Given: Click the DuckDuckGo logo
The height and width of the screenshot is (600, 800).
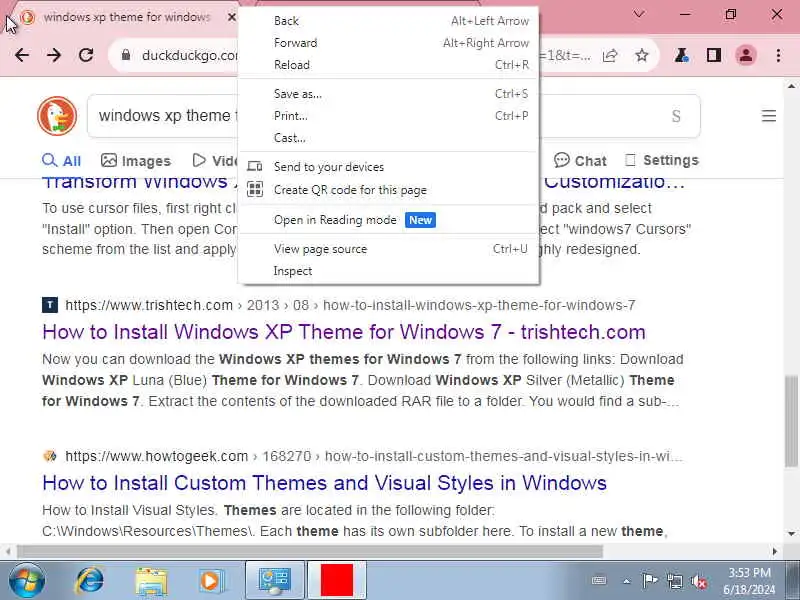Looking at the screenshot, I should pos(57,116).
